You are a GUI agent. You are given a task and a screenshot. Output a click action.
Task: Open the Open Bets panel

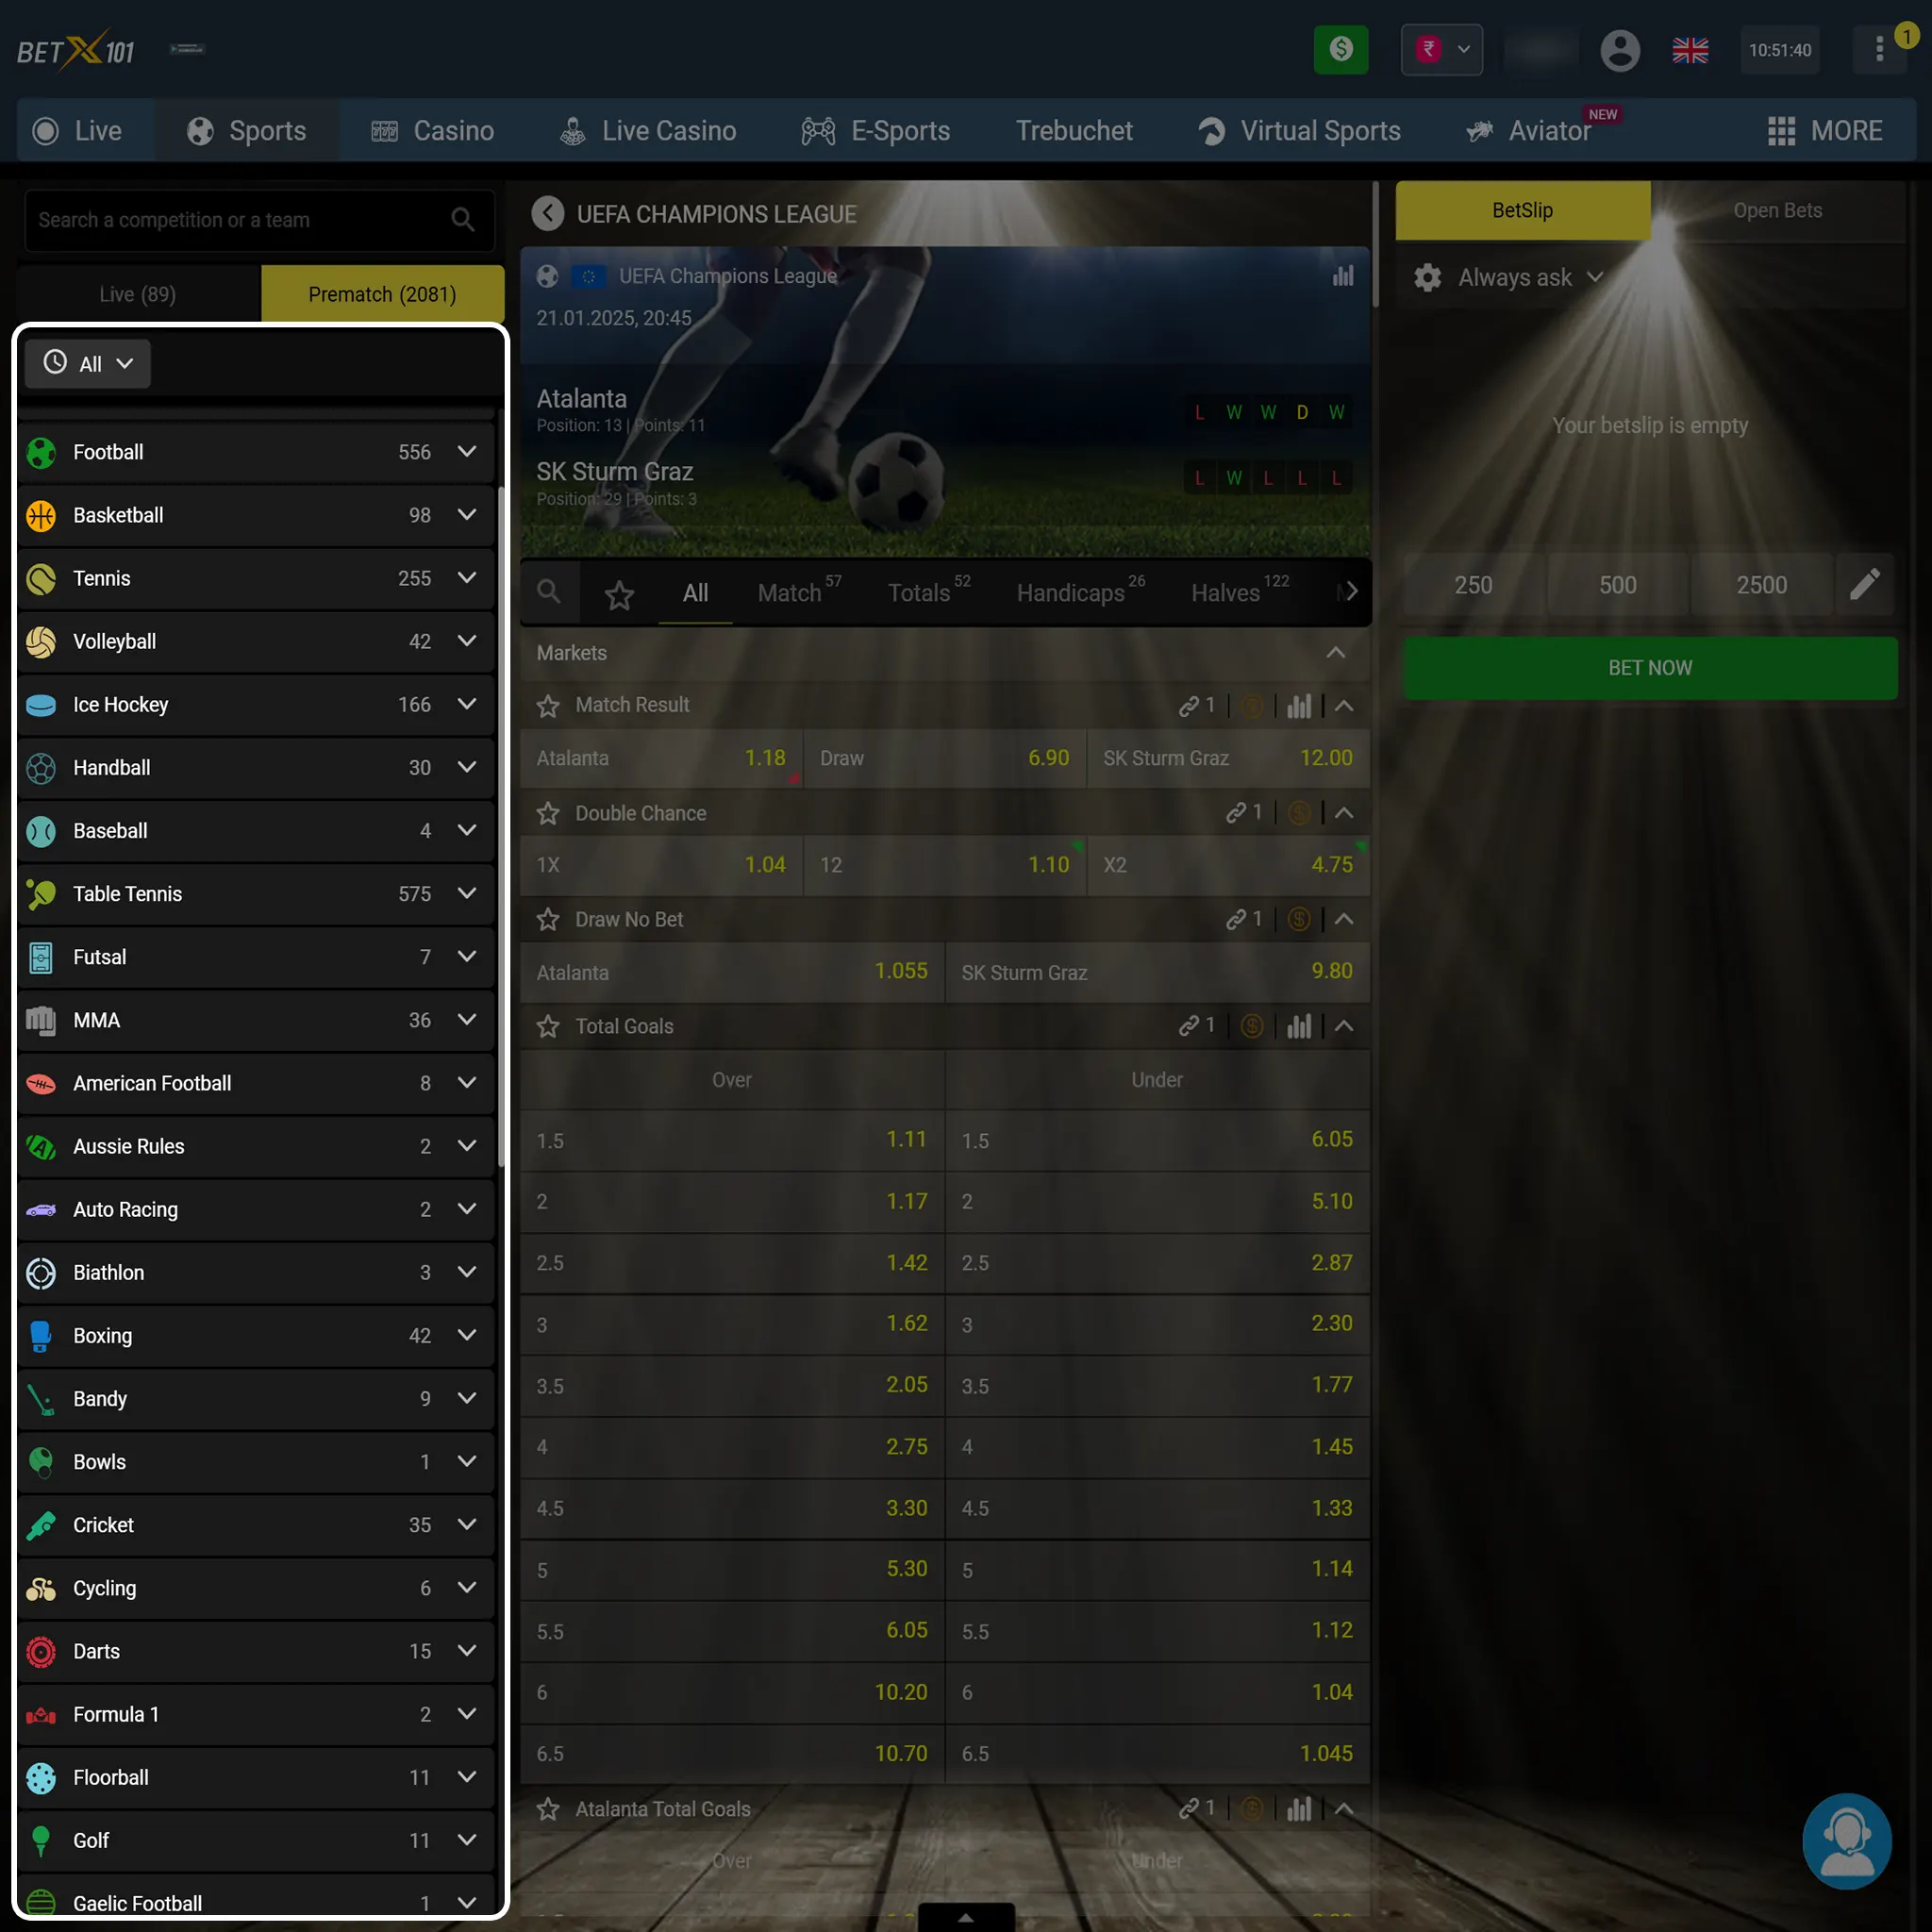pos(1776,208)
